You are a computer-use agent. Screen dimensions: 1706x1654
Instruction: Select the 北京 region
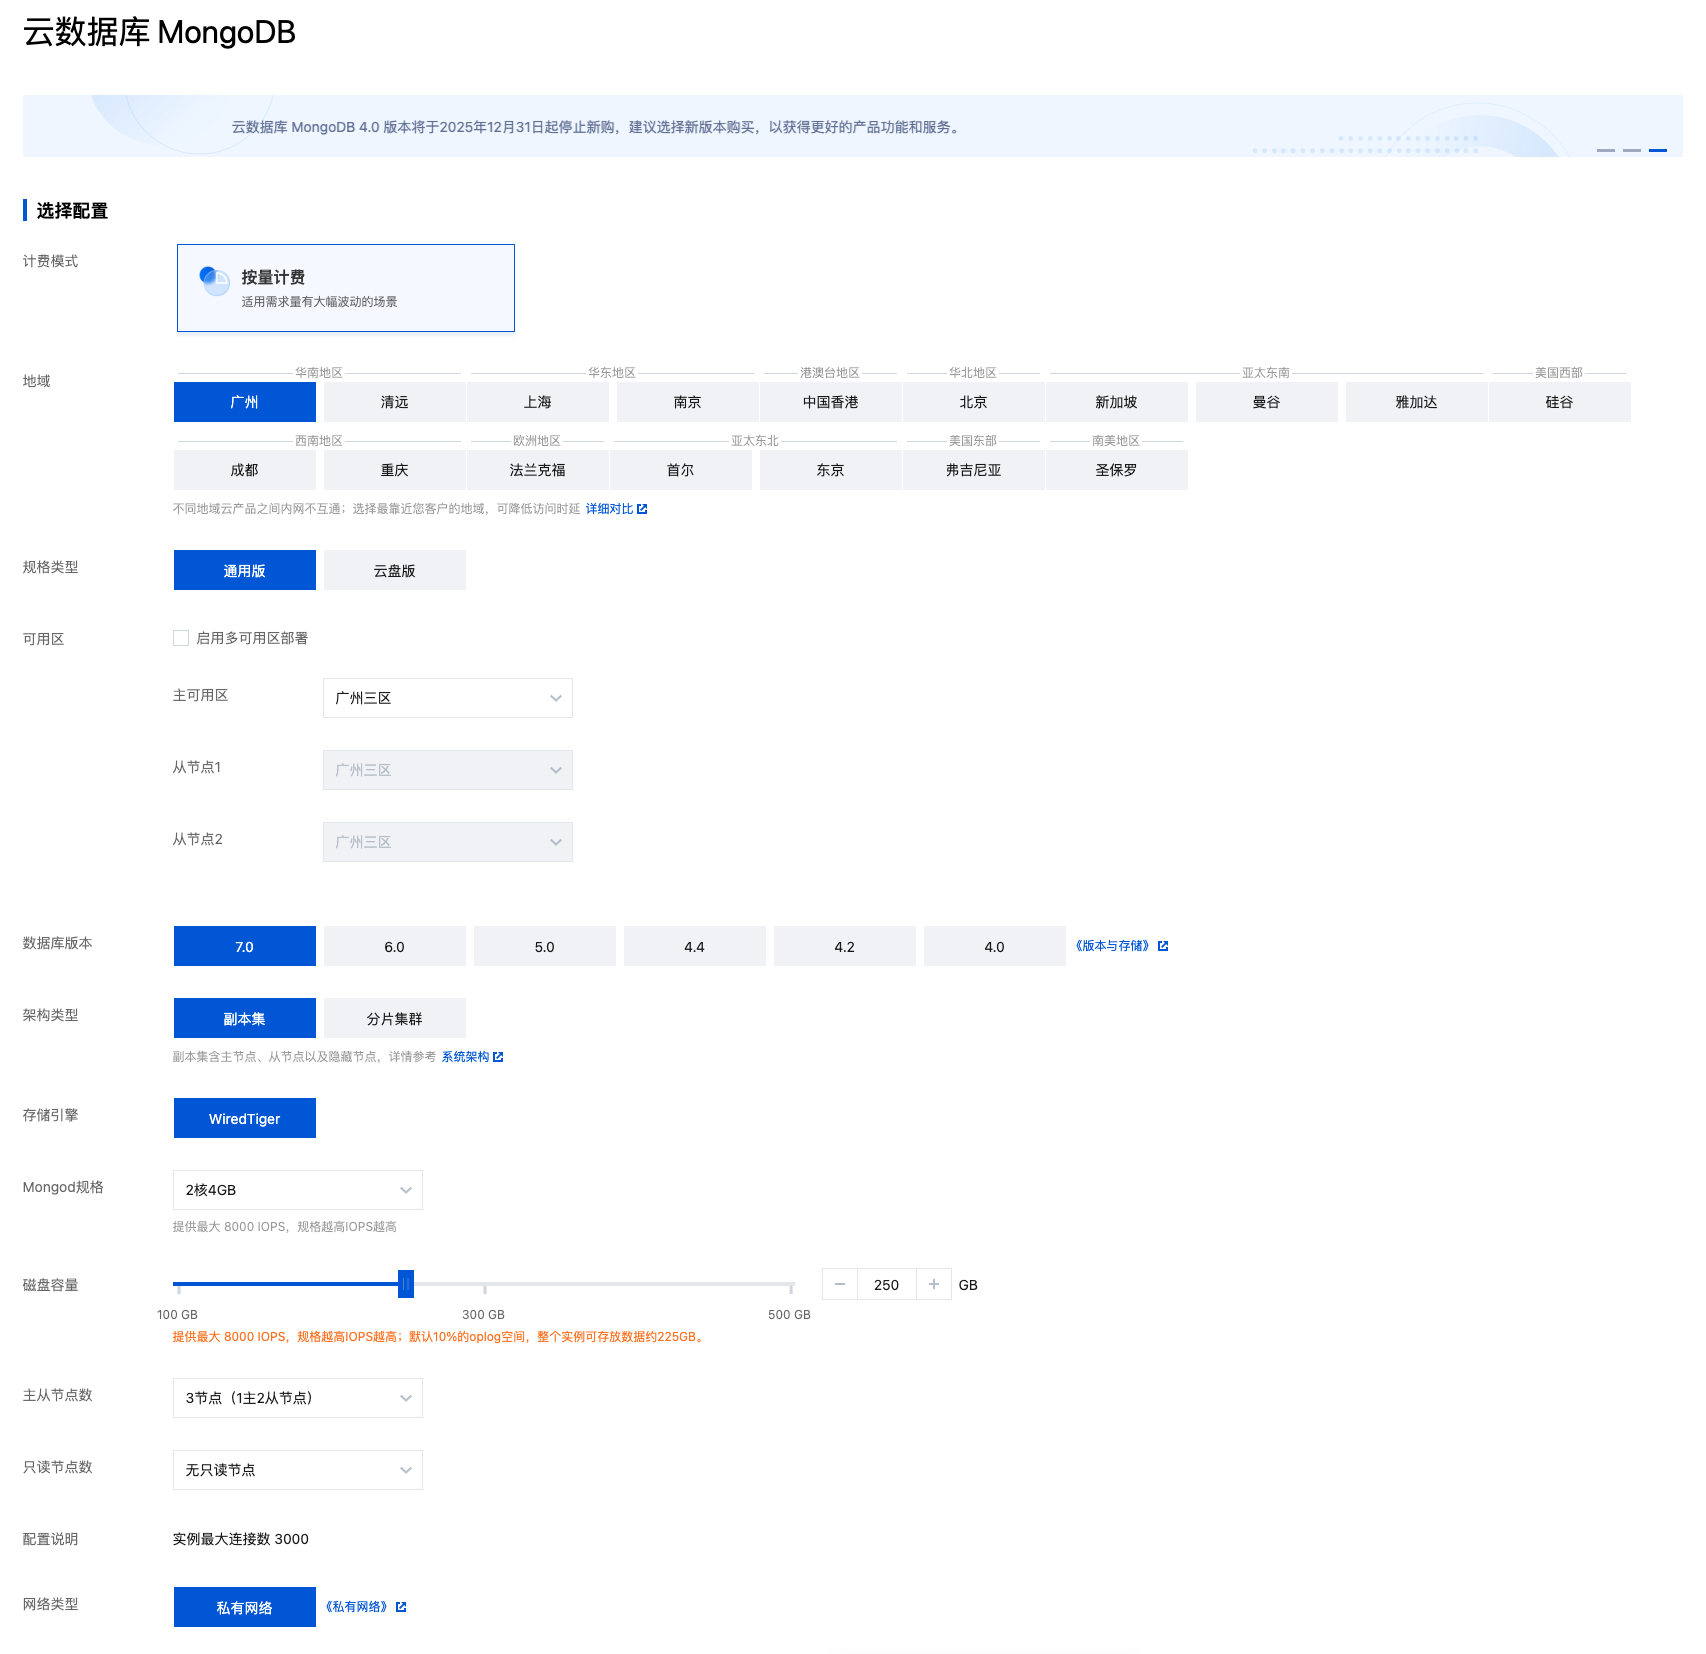point(974,402)
